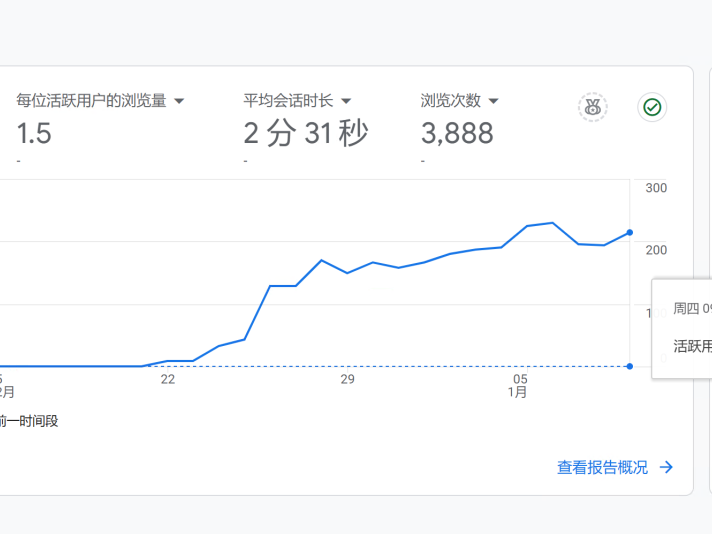The image size is (712, 534).
Task: Select the 浏览次数 3,888 metric tab
Action: (457, 132)
